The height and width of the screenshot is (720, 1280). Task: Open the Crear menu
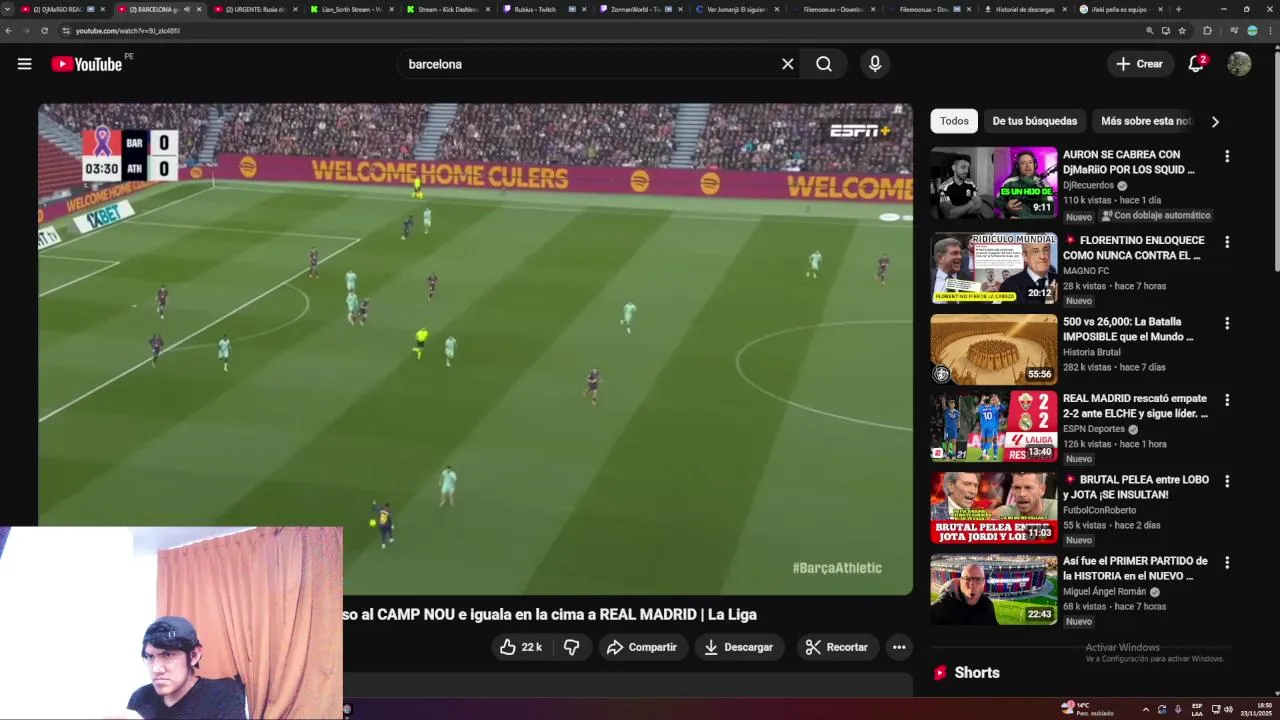tap(1140, 64)
